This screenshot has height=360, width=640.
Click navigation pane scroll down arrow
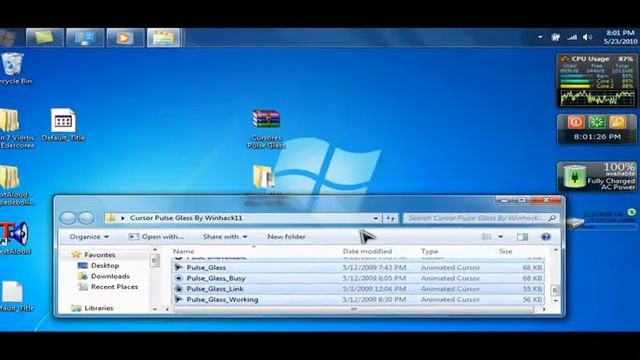click(155, 309)
